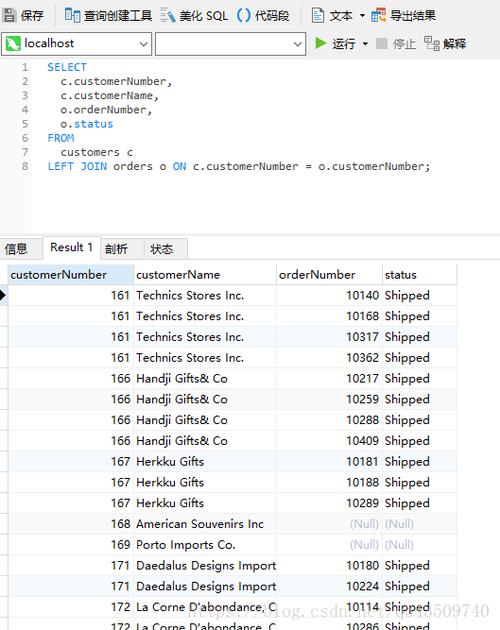Image resolution: width=500 pixels, height=630 pixels.
Task: Click LEFT JOIN in the SQL editor
Action: (x=77, y=166)
